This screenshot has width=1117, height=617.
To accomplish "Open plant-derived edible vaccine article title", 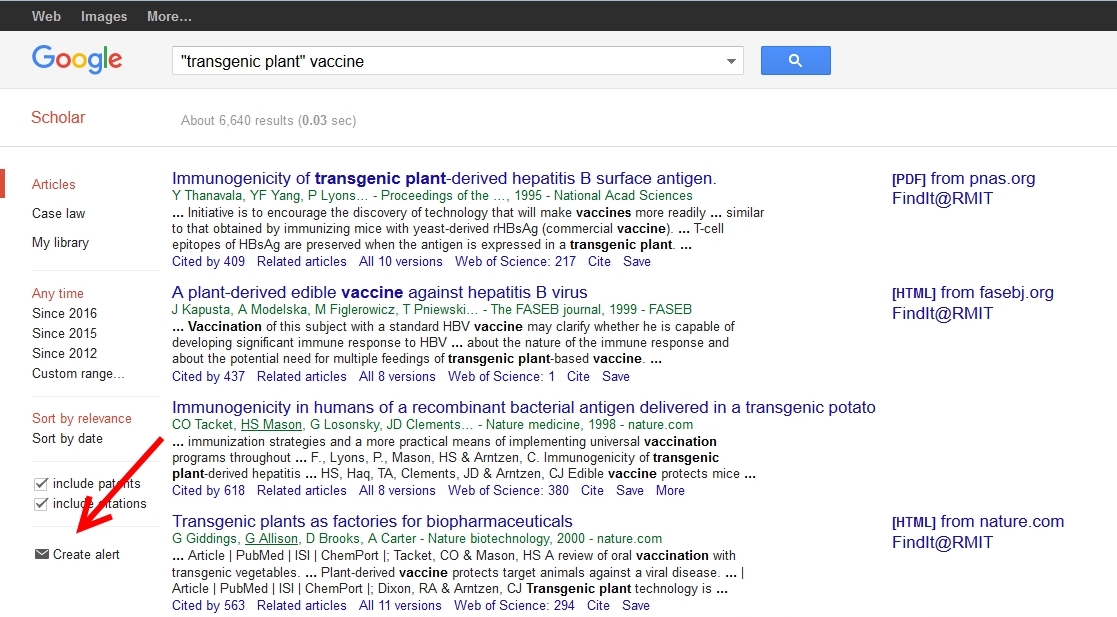I will tap(380, 292).
